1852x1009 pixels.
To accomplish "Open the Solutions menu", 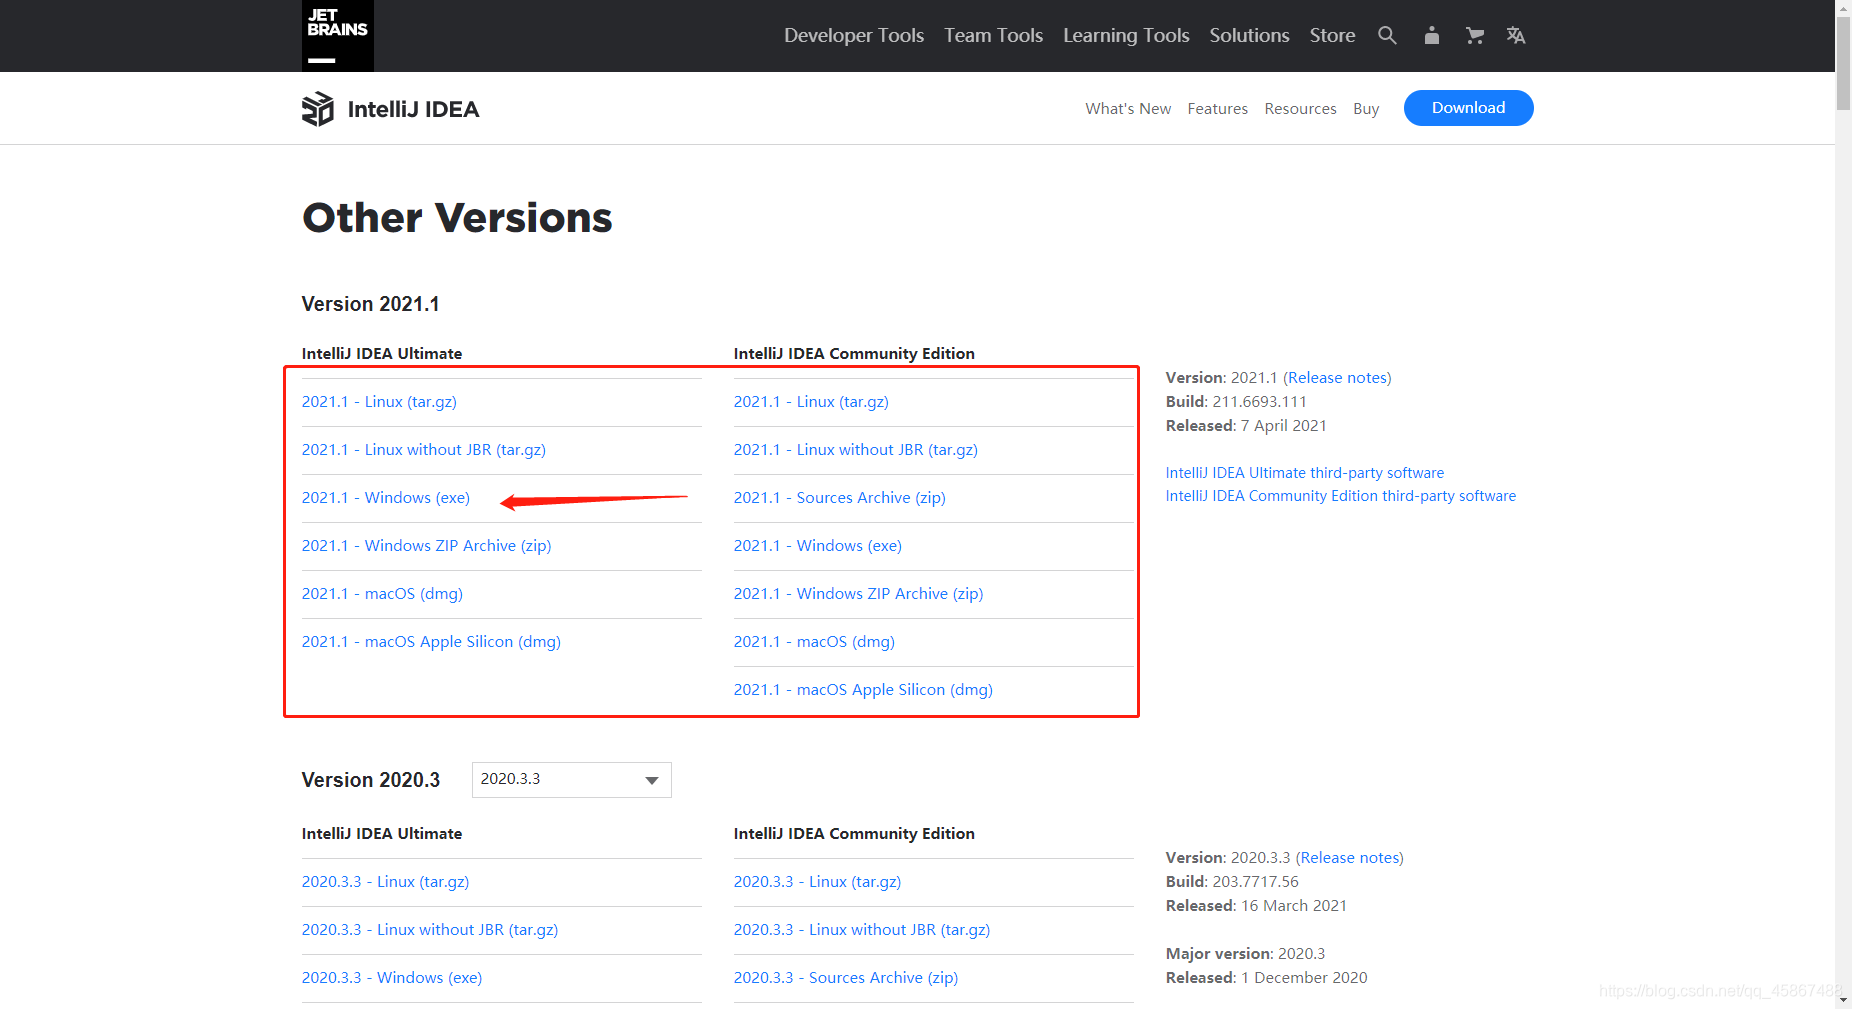I will tap(1250, 35).
